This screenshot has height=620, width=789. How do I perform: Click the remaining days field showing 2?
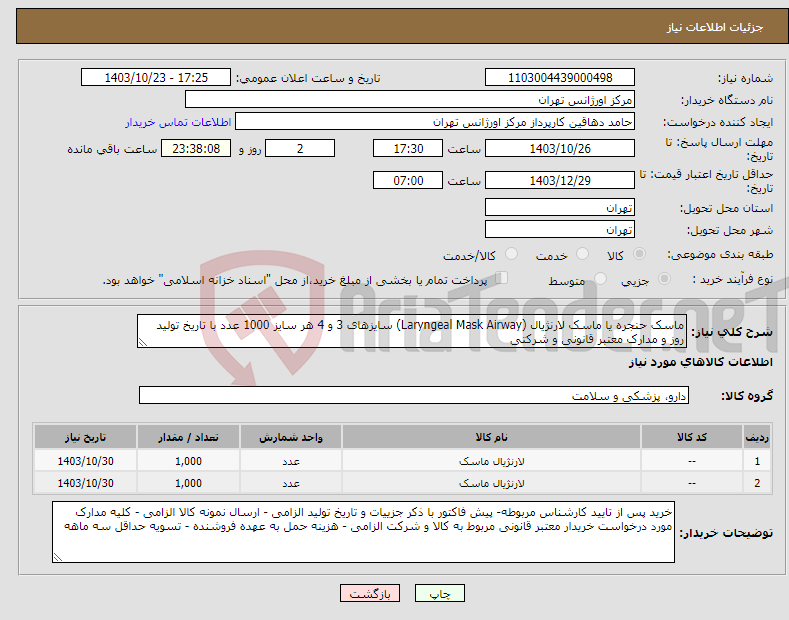click(x=300, y=148)
